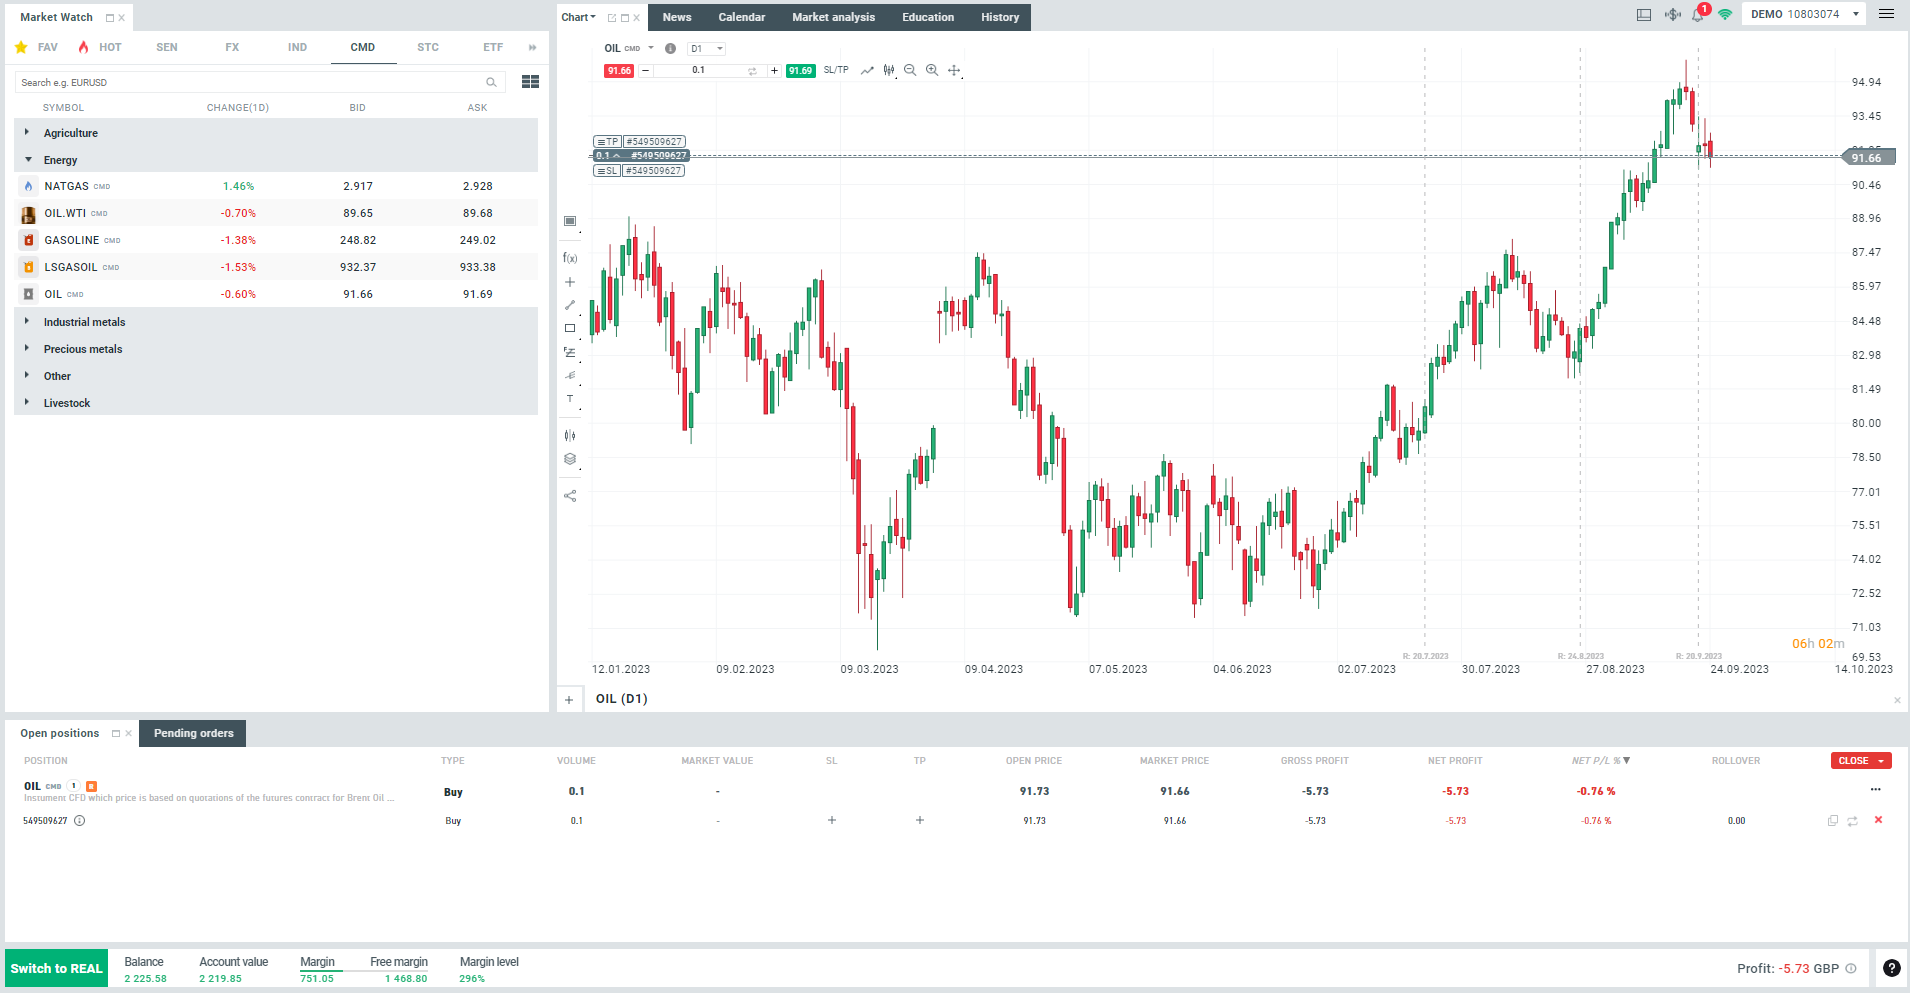Switch to the Pending orders tab

click(x=193, y=733)
